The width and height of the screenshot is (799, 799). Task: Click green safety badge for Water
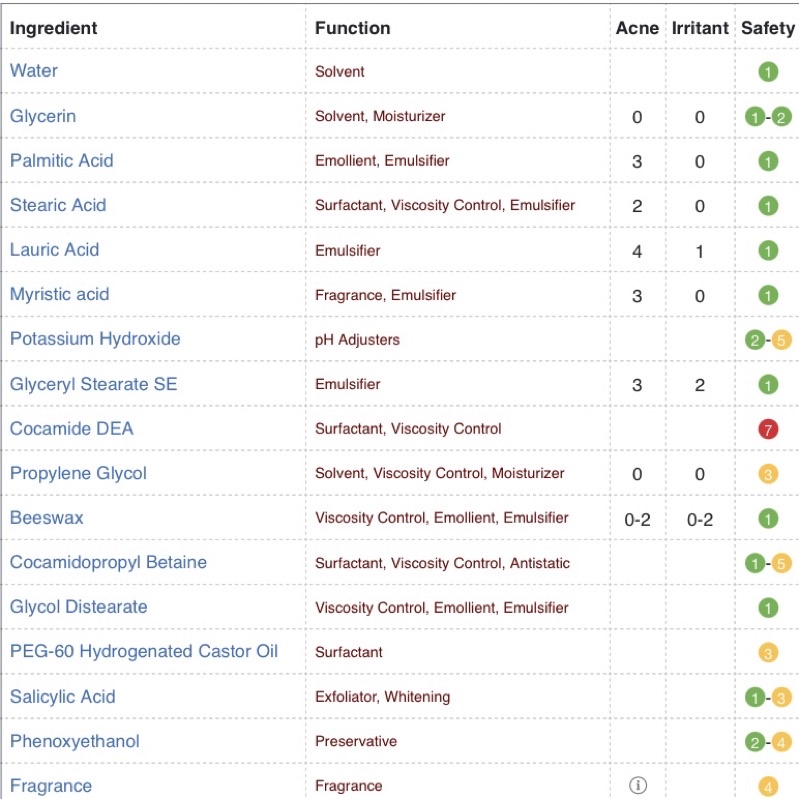(x=768, y=72)
